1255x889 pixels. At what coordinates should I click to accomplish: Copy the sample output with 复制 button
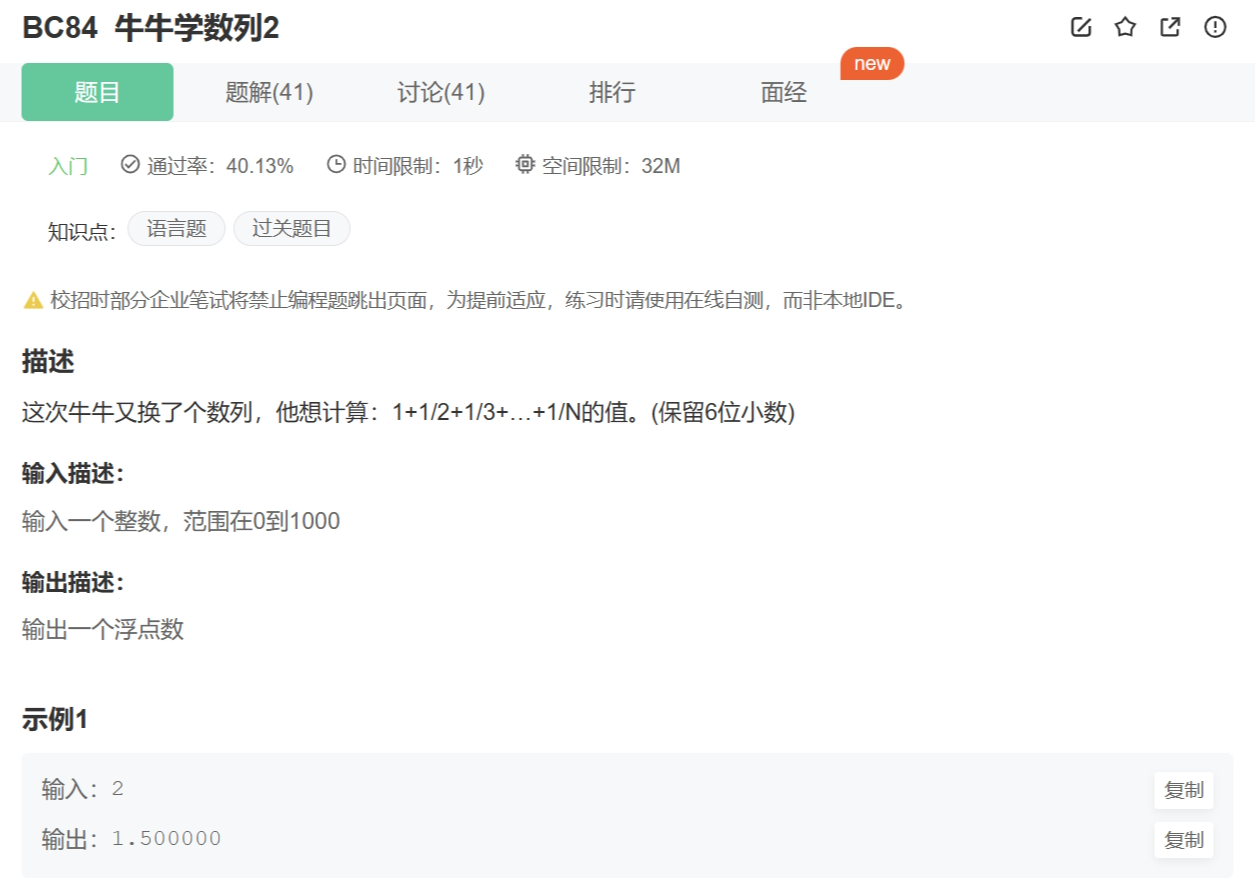(x=1183, y=839)
